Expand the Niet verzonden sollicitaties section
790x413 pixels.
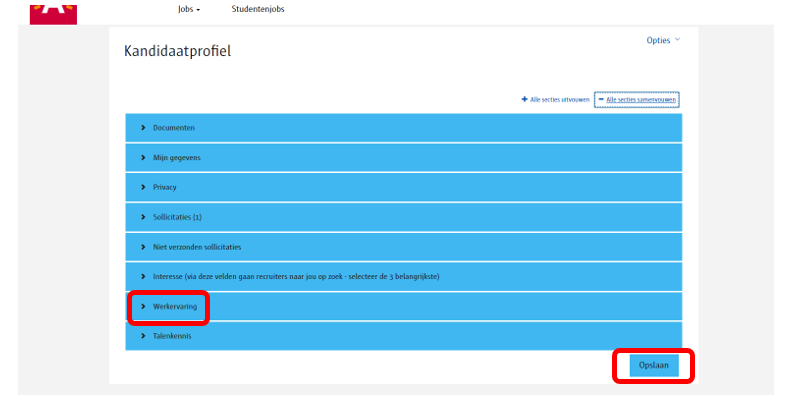197,247
